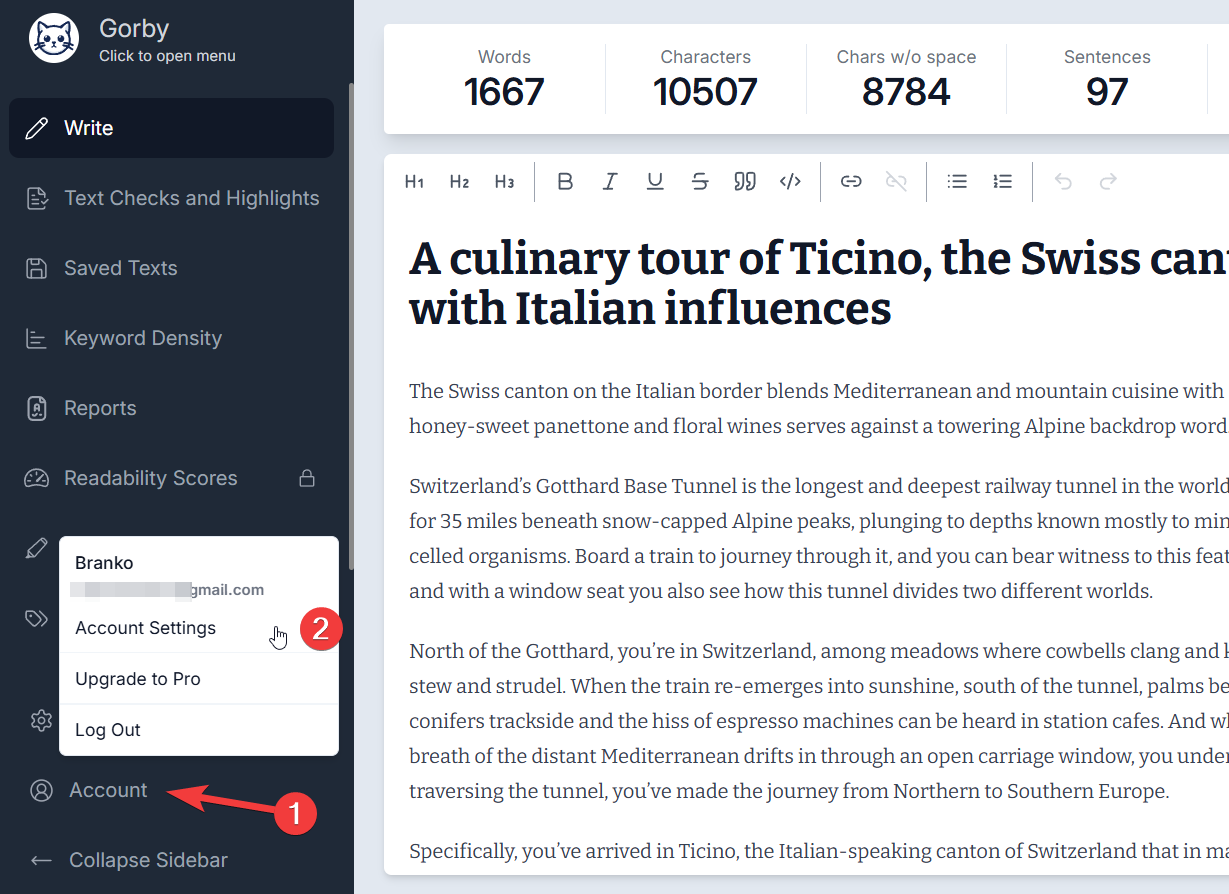Screen dimensions: 1229x894
Task: Insert a code block
Action: point(790,182)
